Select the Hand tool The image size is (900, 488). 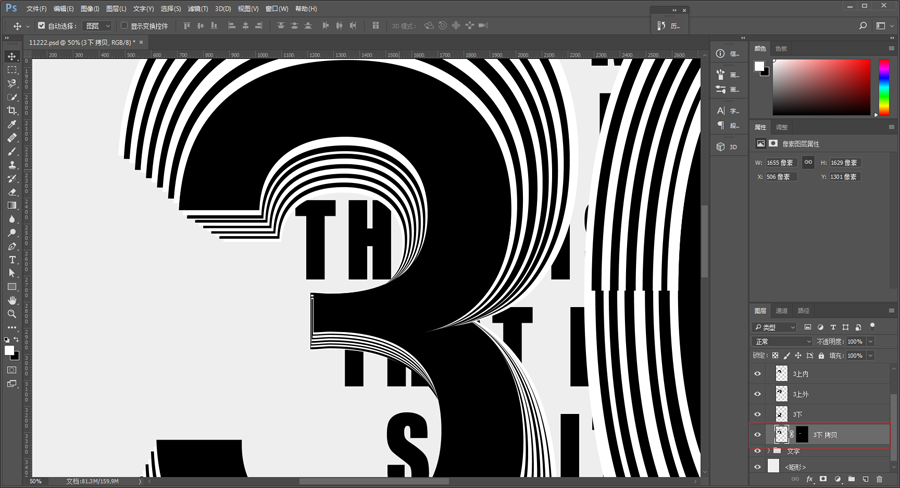tap(11, 300)
